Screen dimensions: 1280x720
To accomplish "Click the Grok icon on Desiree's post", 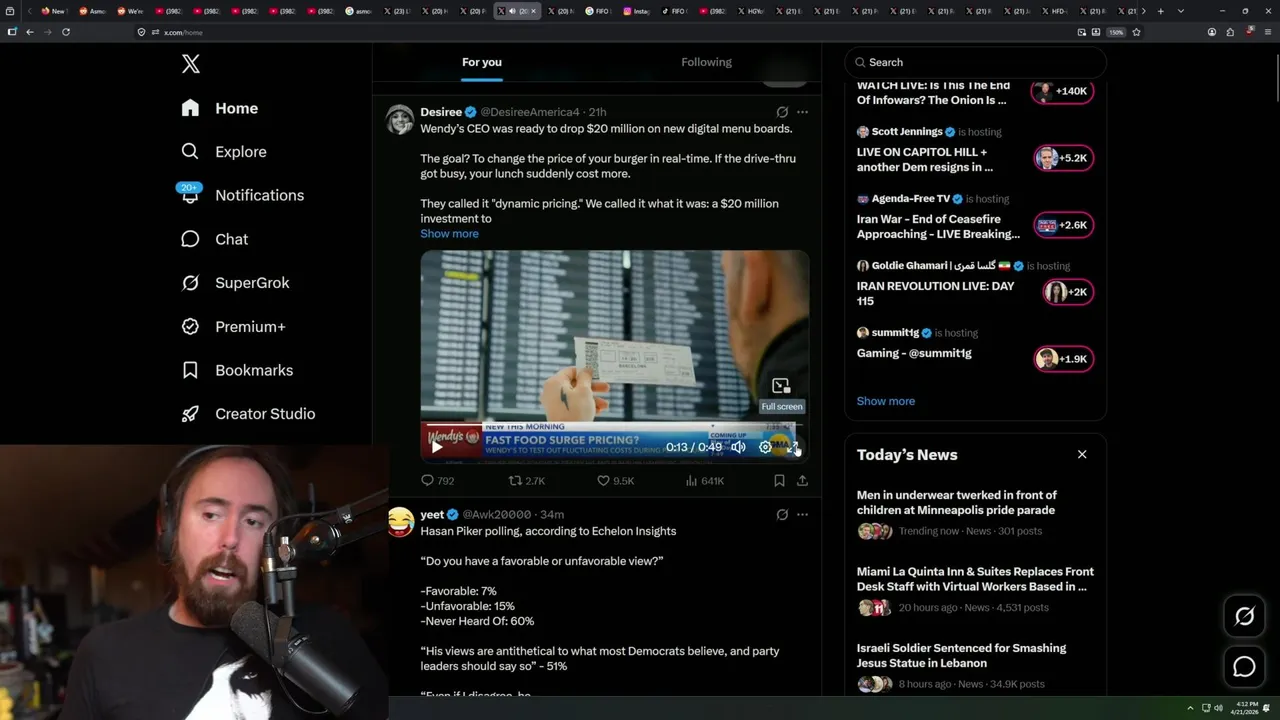I will coord(782,112).
